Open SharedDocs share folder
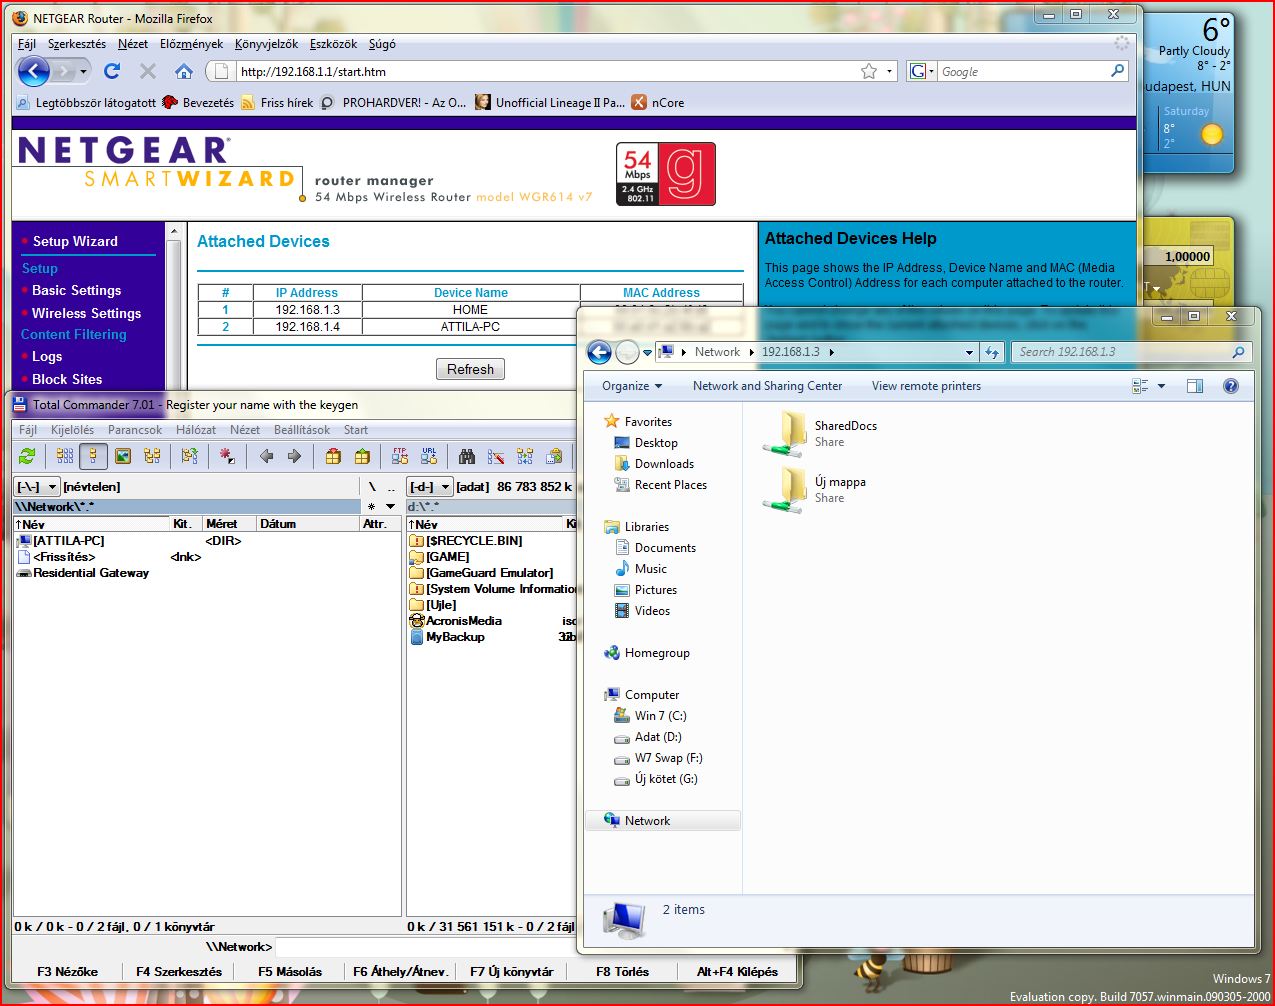Viewport: 1275px width, 1006px height. [820, 433]
